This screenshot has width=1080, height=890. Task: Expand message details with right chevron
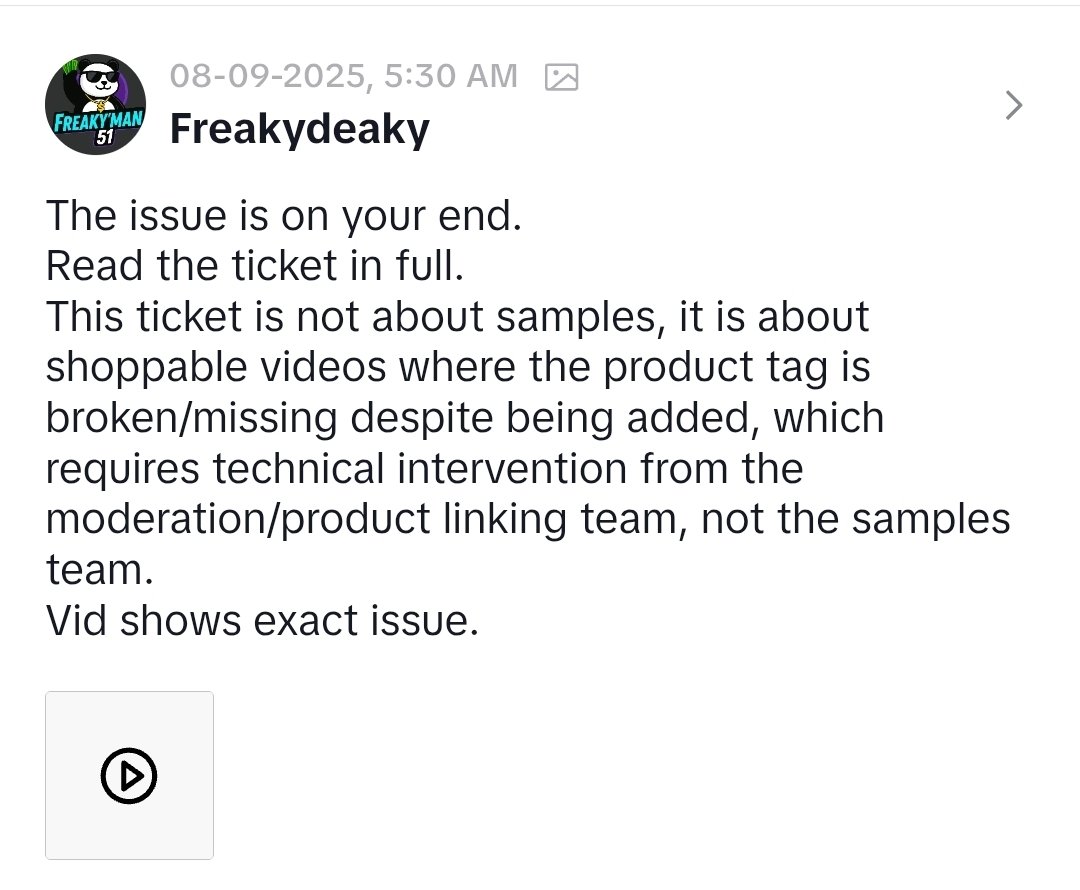coord(1013,105)
